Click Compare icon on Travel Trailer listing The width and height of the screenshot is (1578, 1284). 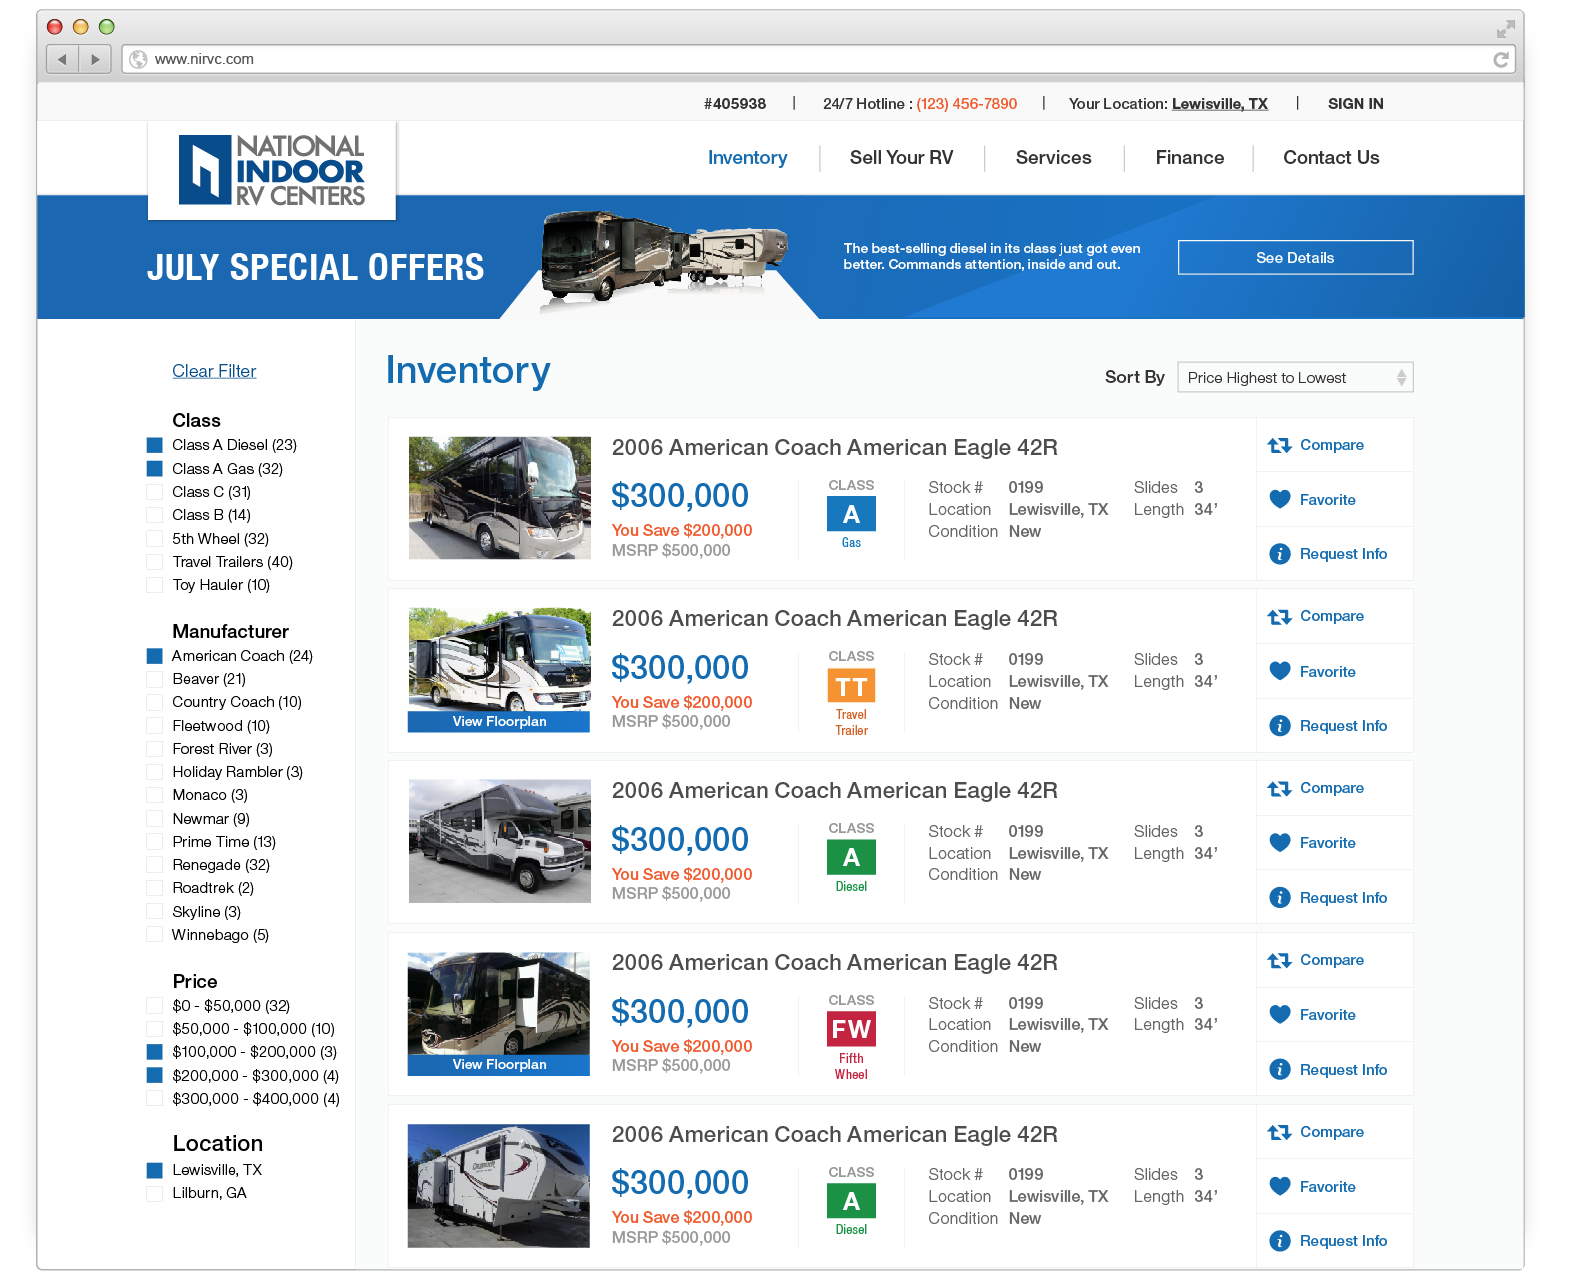pyautogui.click(x=1280, y=617)
